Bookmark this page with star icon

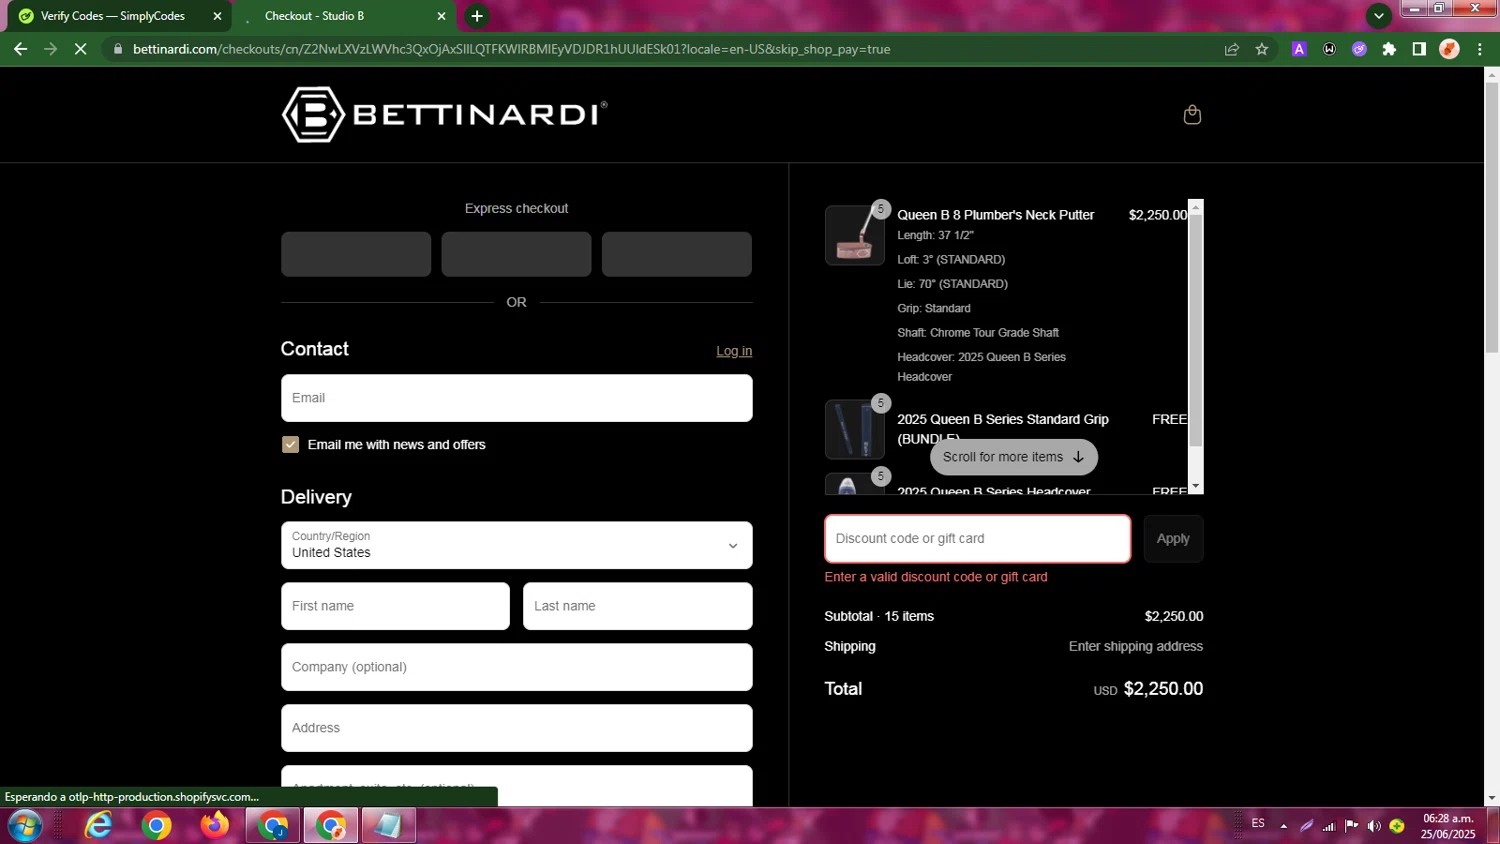tap(1262, 49)
